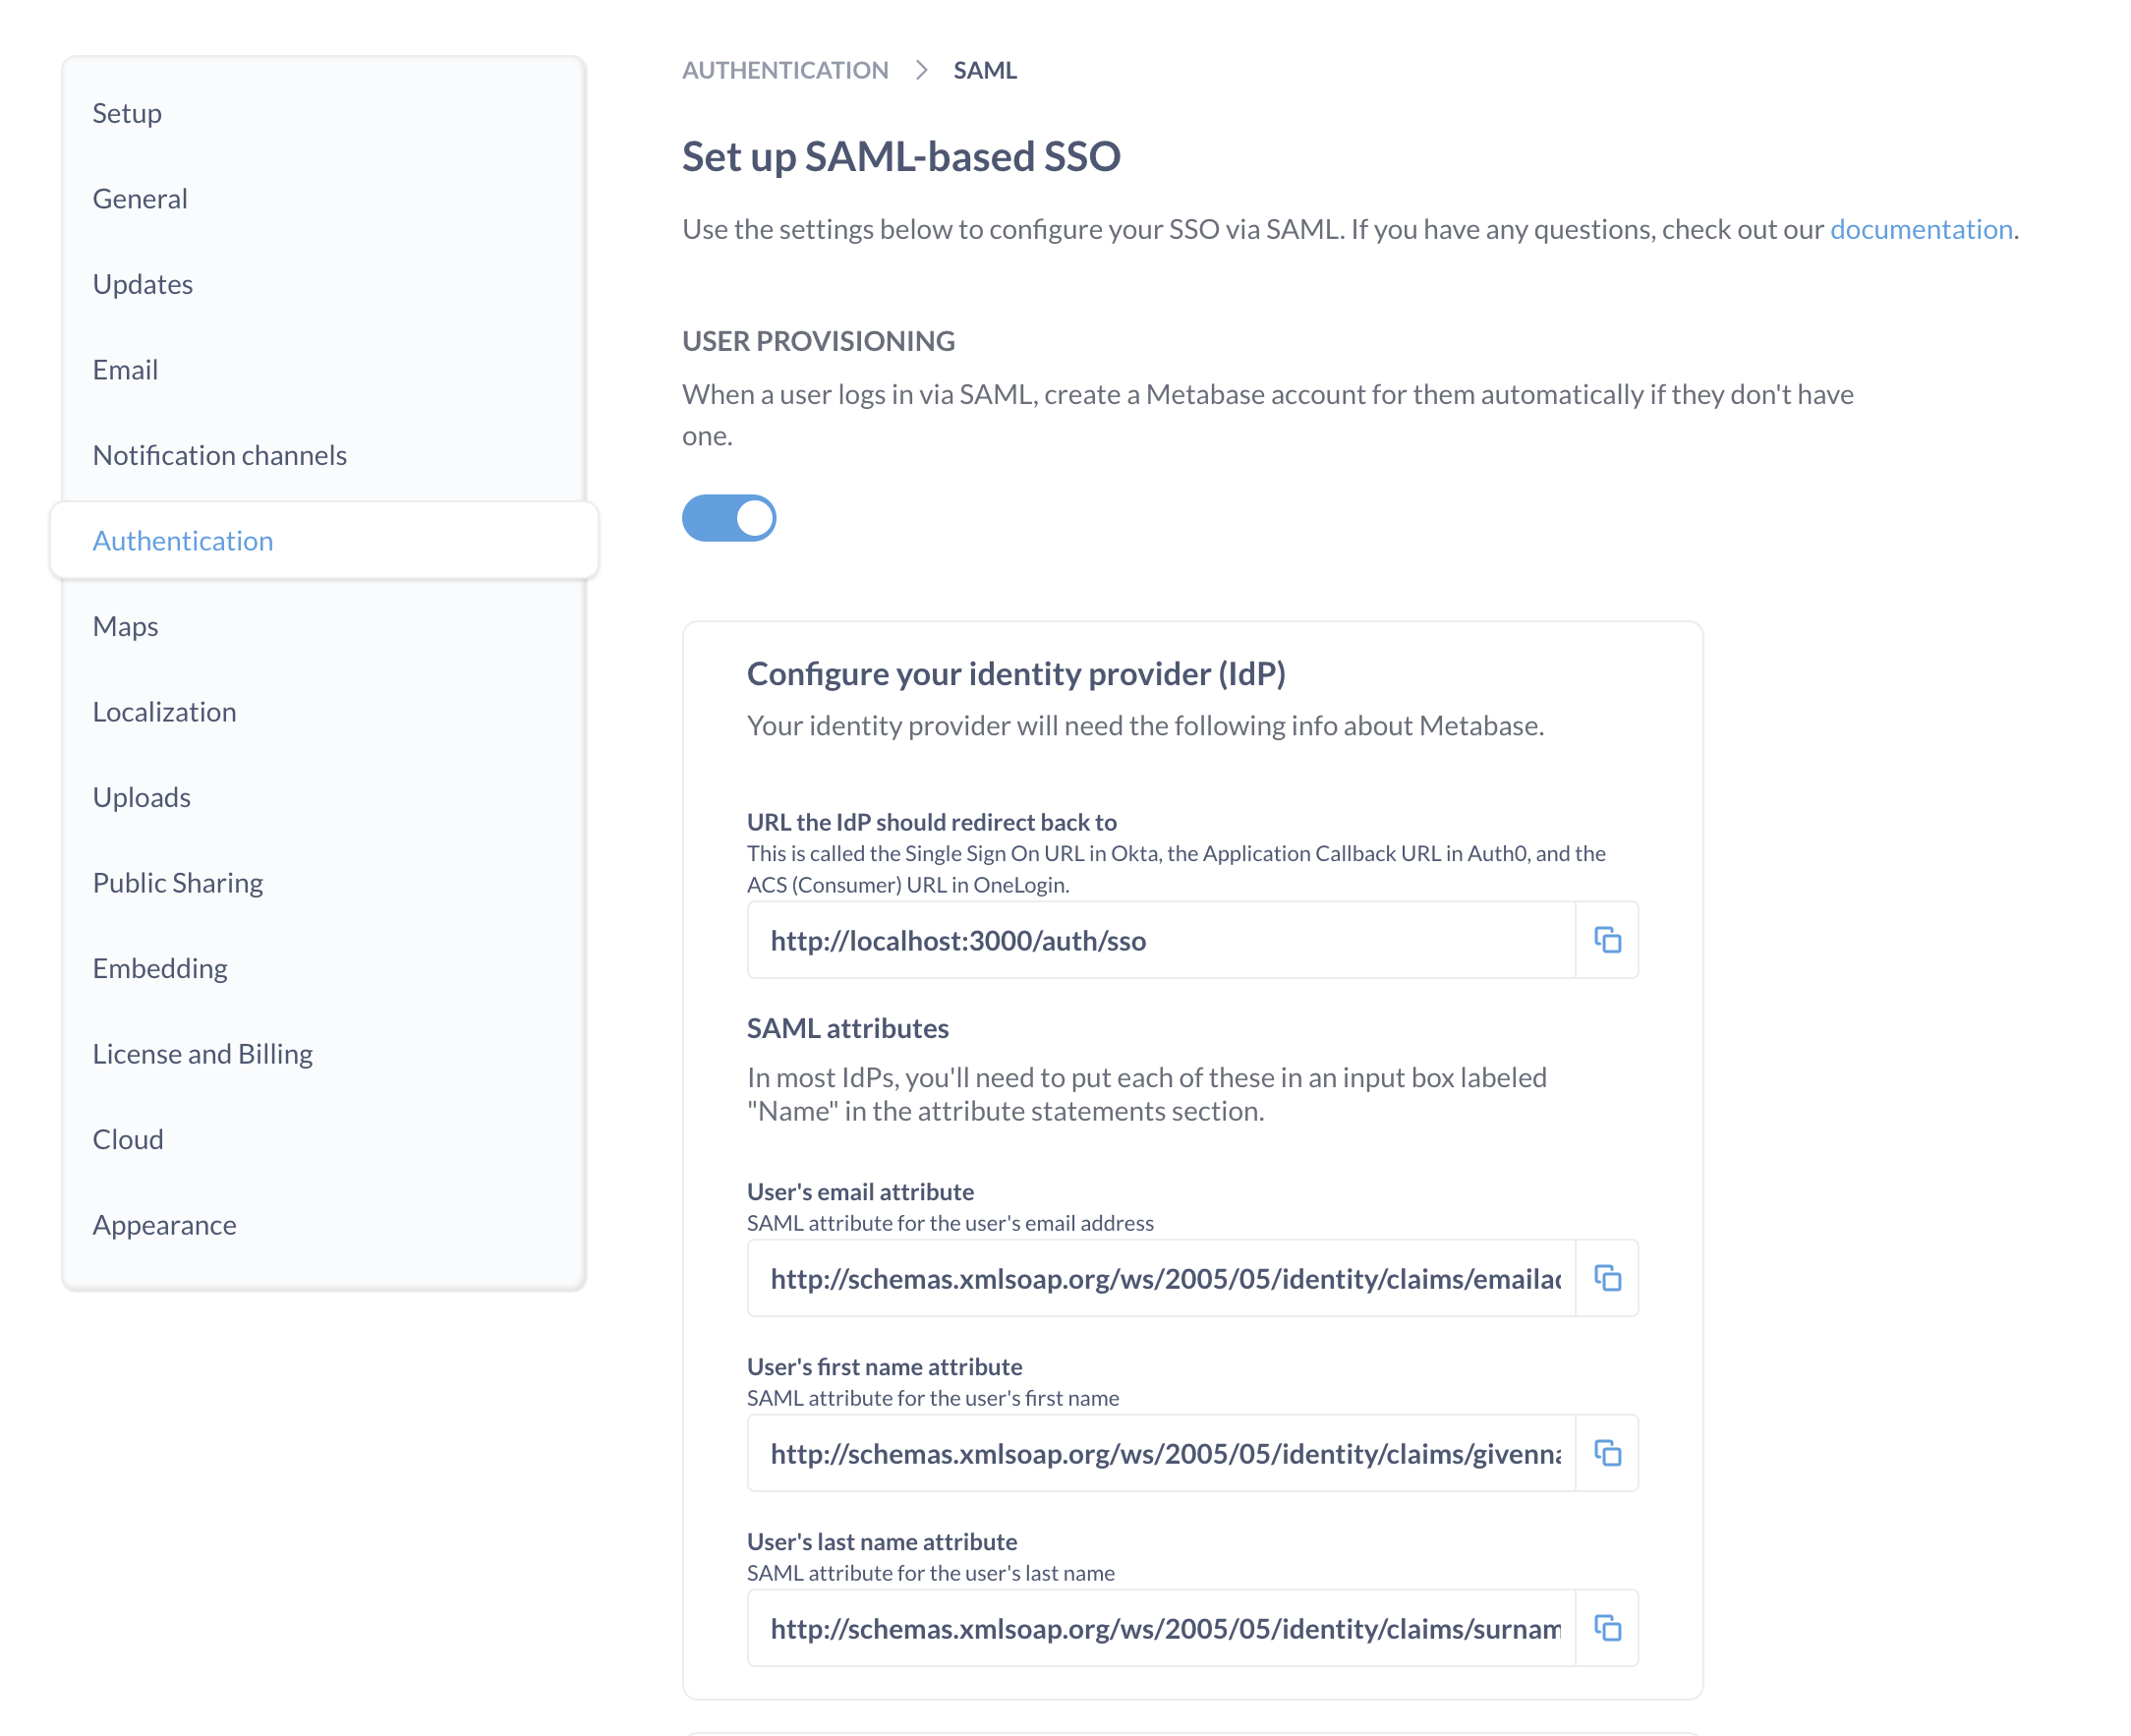The width and height of the screenshot is (2131, 1736).
Task: Navigate to Embedding settings section
Action: 159,966
